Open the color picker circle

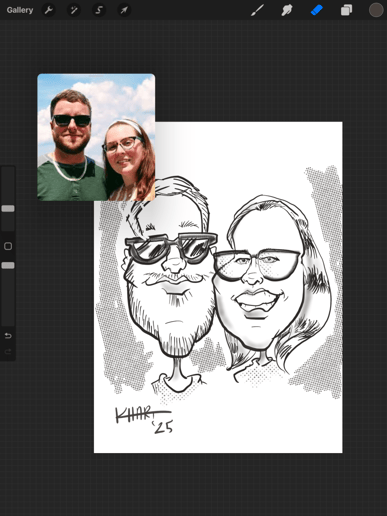376,10
